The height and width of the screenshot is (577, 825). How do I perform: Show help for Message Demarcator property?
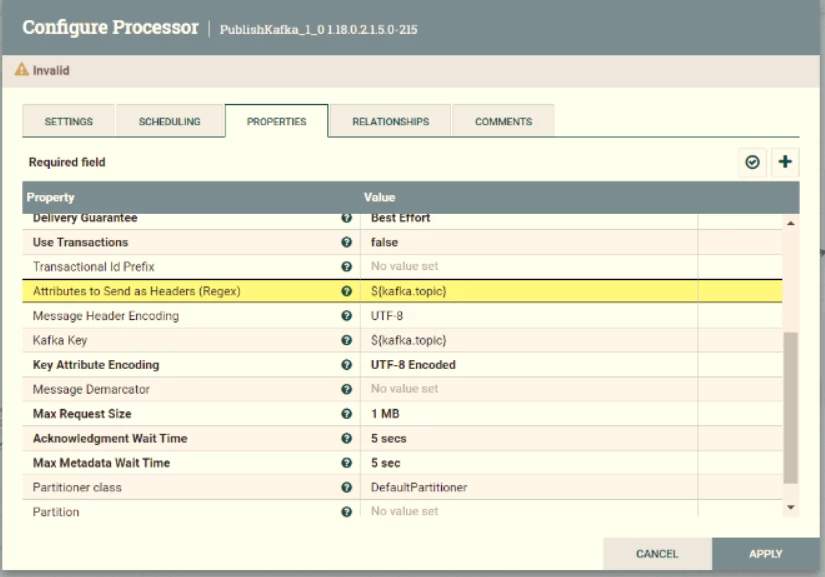tap(346, 389)
